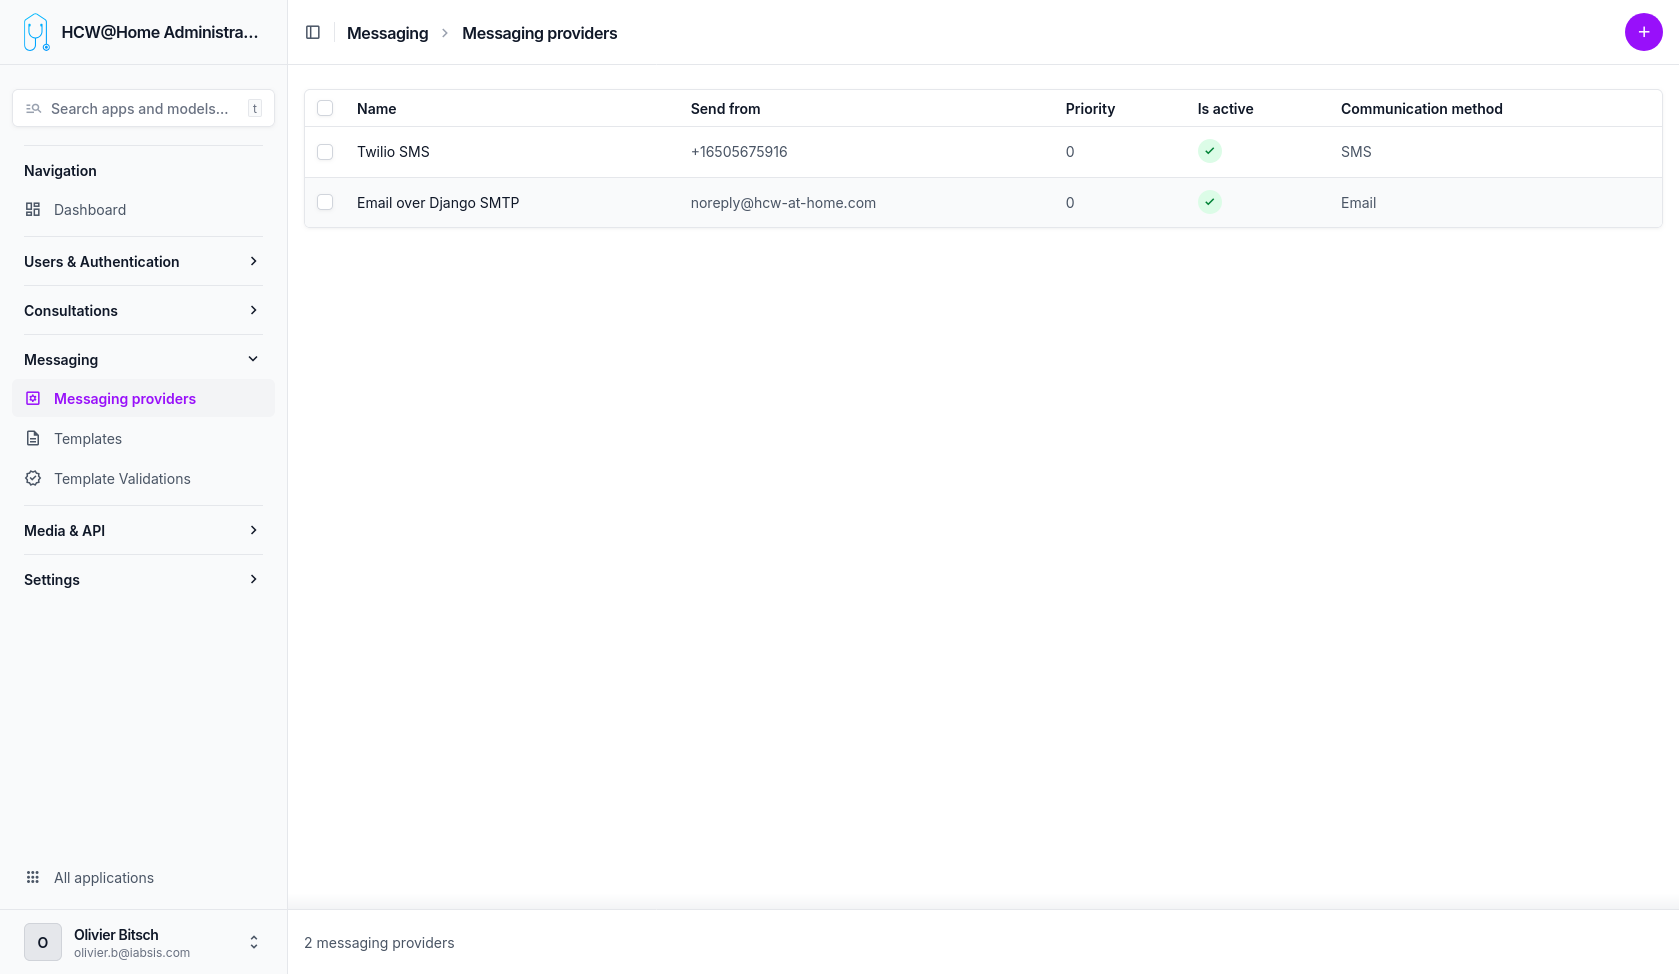1679x974 pixels.
Task: Toggle the sidebar collapse icon
Action: pos(313,33)
